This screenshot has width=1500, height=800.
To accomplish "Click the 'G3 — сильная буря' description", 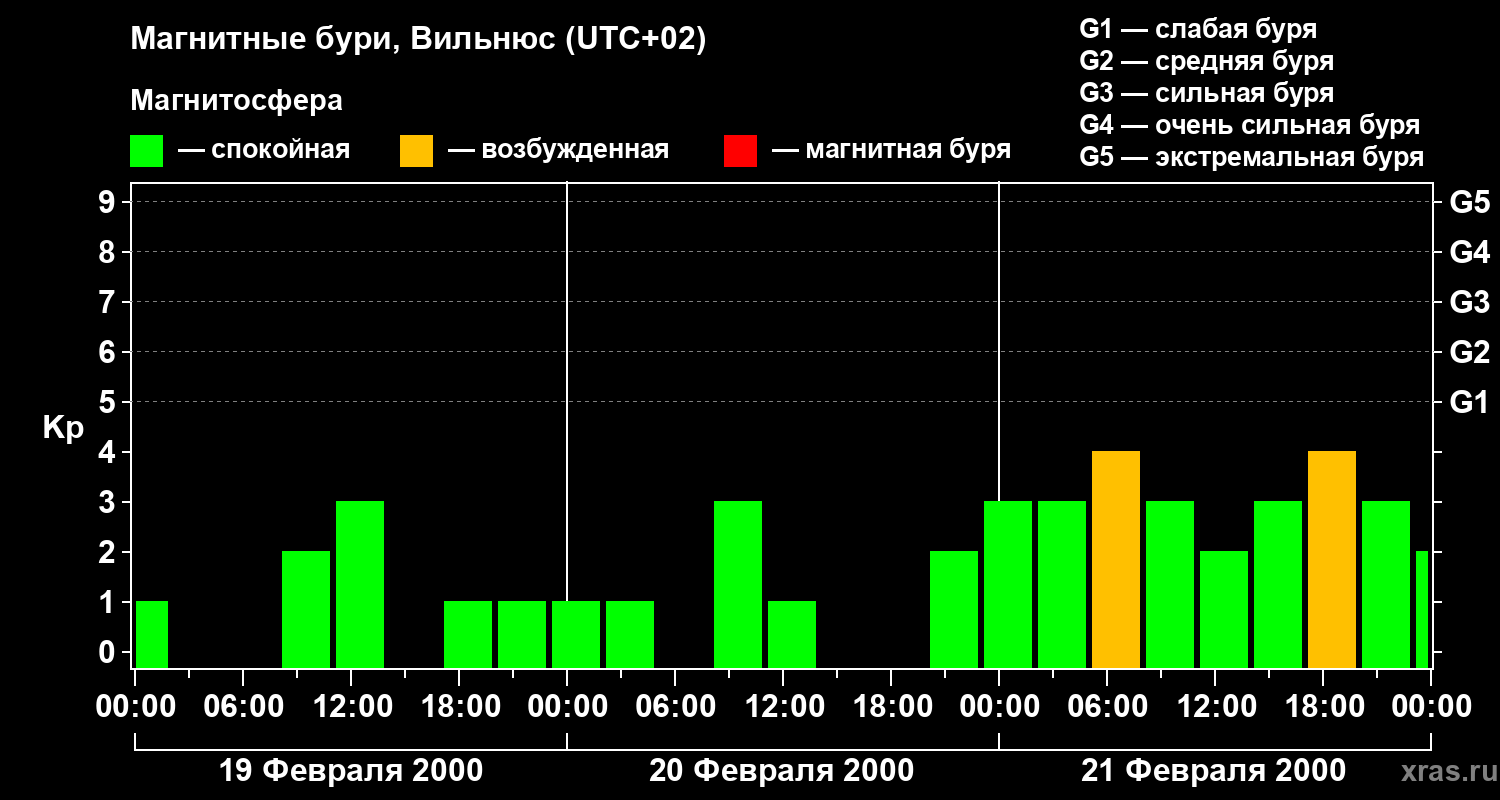I will (x=1207, y=93).
